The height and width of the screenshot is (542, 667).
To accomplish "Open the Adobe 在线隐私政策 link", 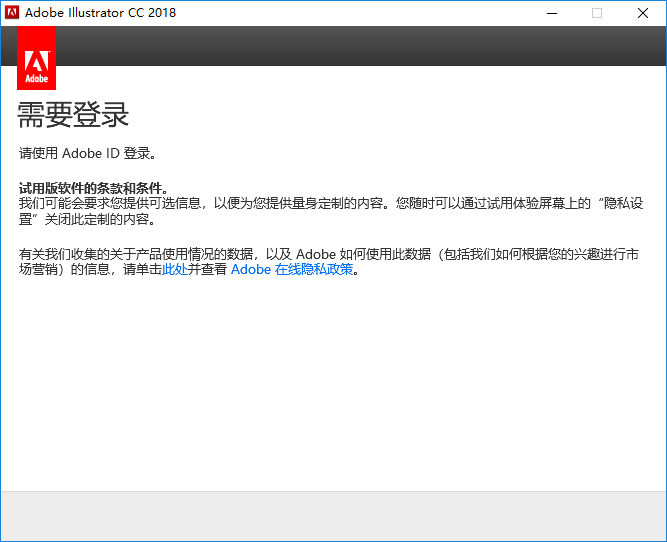I will coord(292,269).
